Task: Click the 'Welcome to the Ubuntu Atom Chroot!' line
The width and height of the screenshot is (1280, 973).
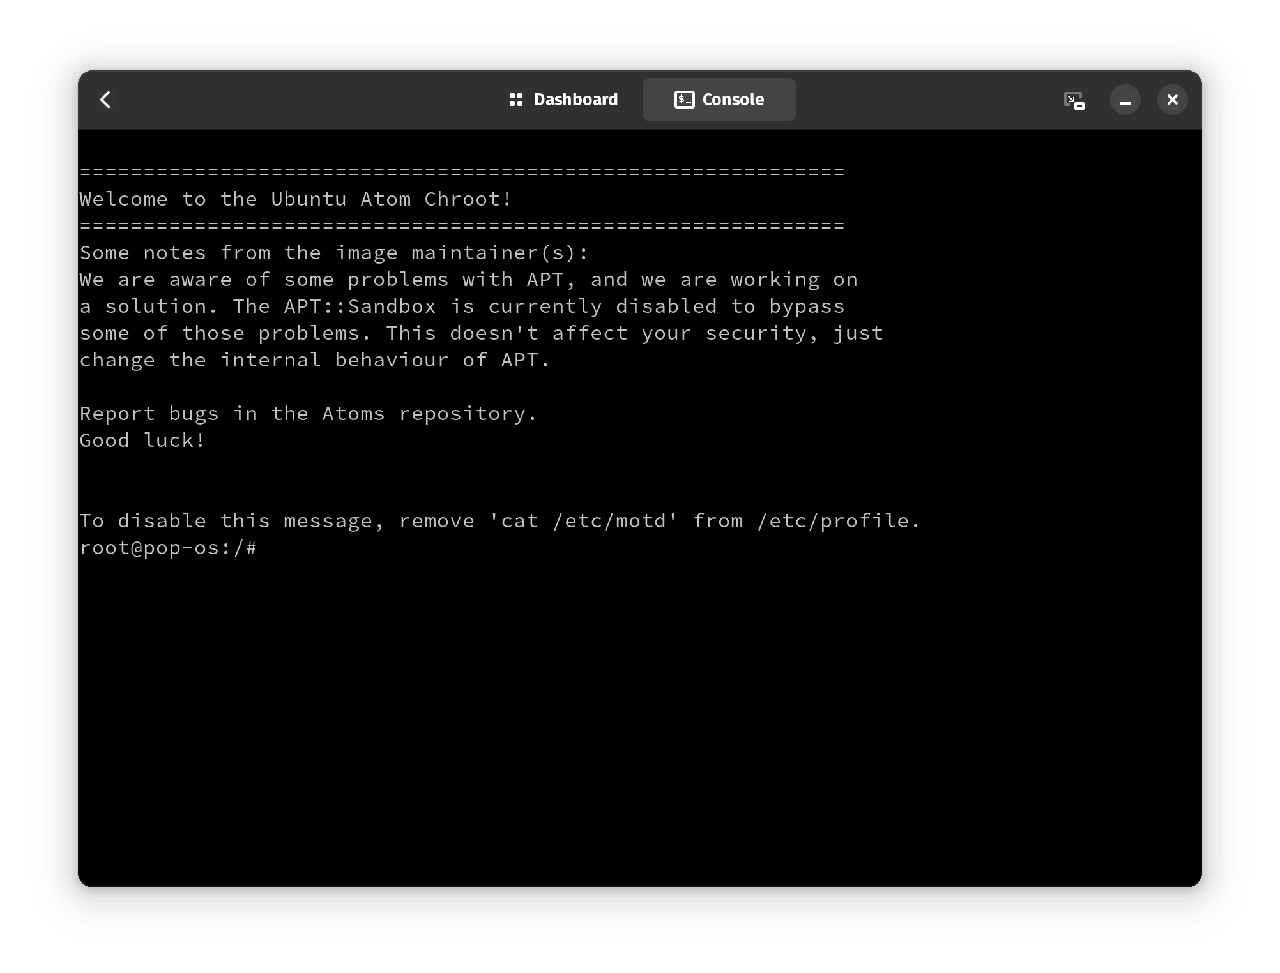Action: click(295, 199)
